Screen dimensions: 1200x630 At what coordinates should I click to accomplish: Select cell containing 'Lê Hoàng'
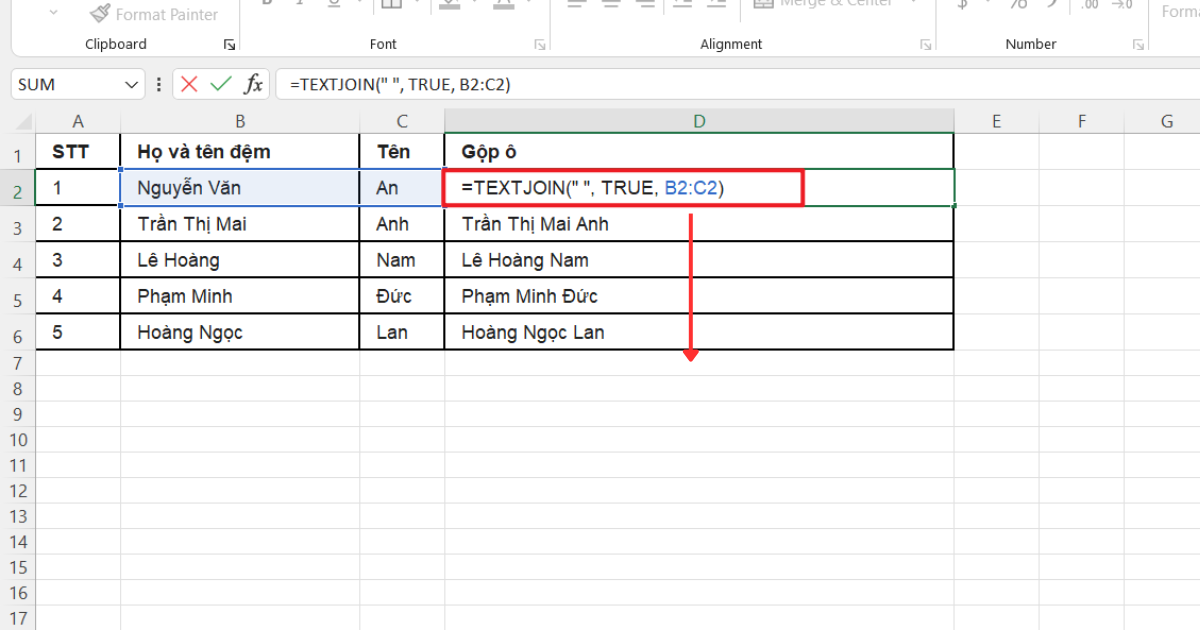coord(240,260)
